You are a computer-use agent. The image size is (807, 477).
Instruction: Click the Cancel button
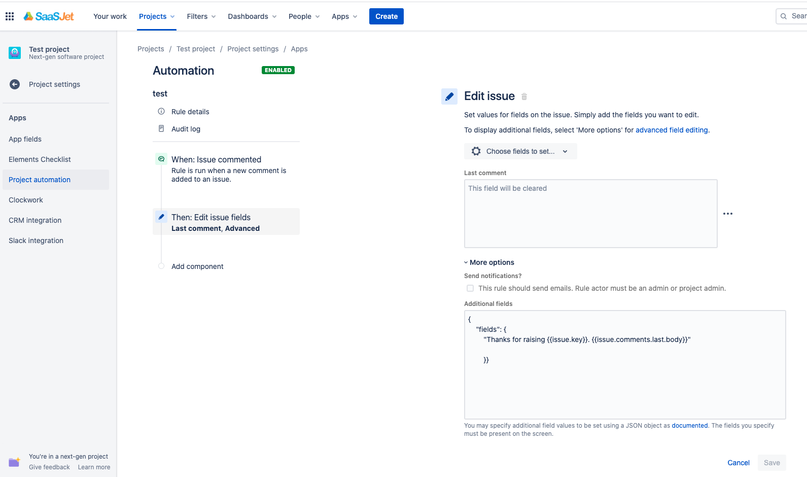click(739, 463)
